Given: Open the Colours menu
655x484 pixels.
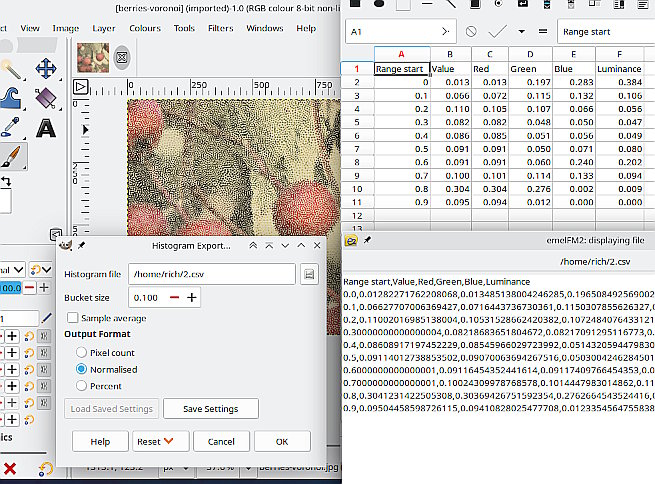Looking at the screenshot, I should [145, 28].
